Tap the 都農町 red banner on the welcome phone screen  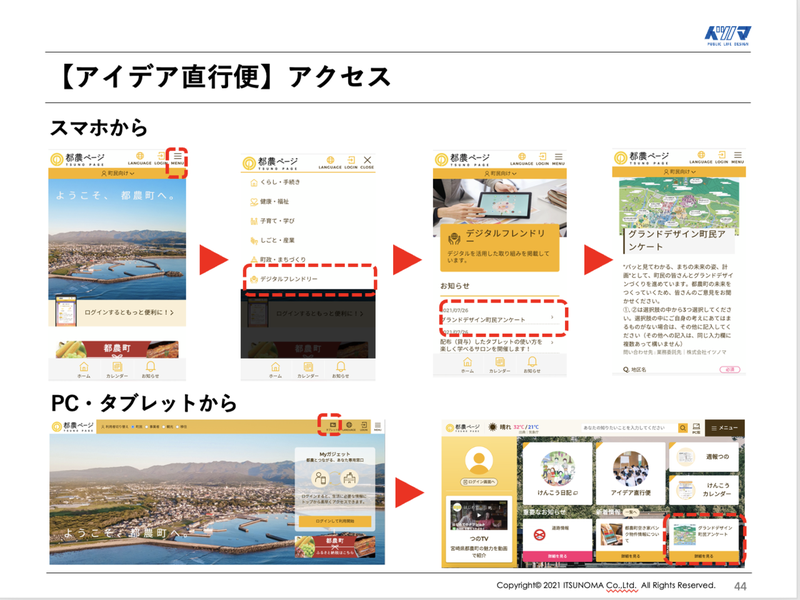click(117, 349)
